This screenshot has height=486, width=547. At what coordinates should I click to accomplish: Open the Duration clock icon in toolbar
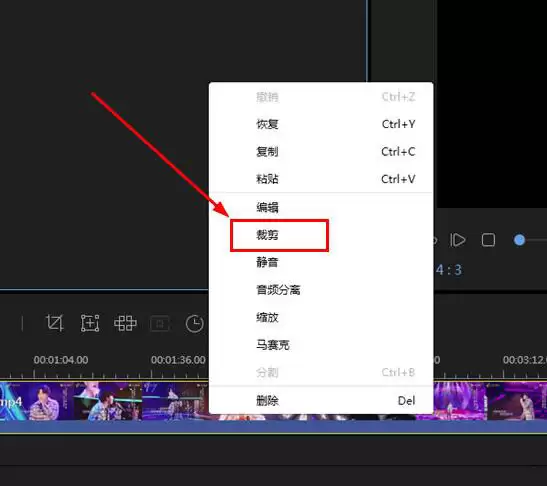click(x=194, y=323)
